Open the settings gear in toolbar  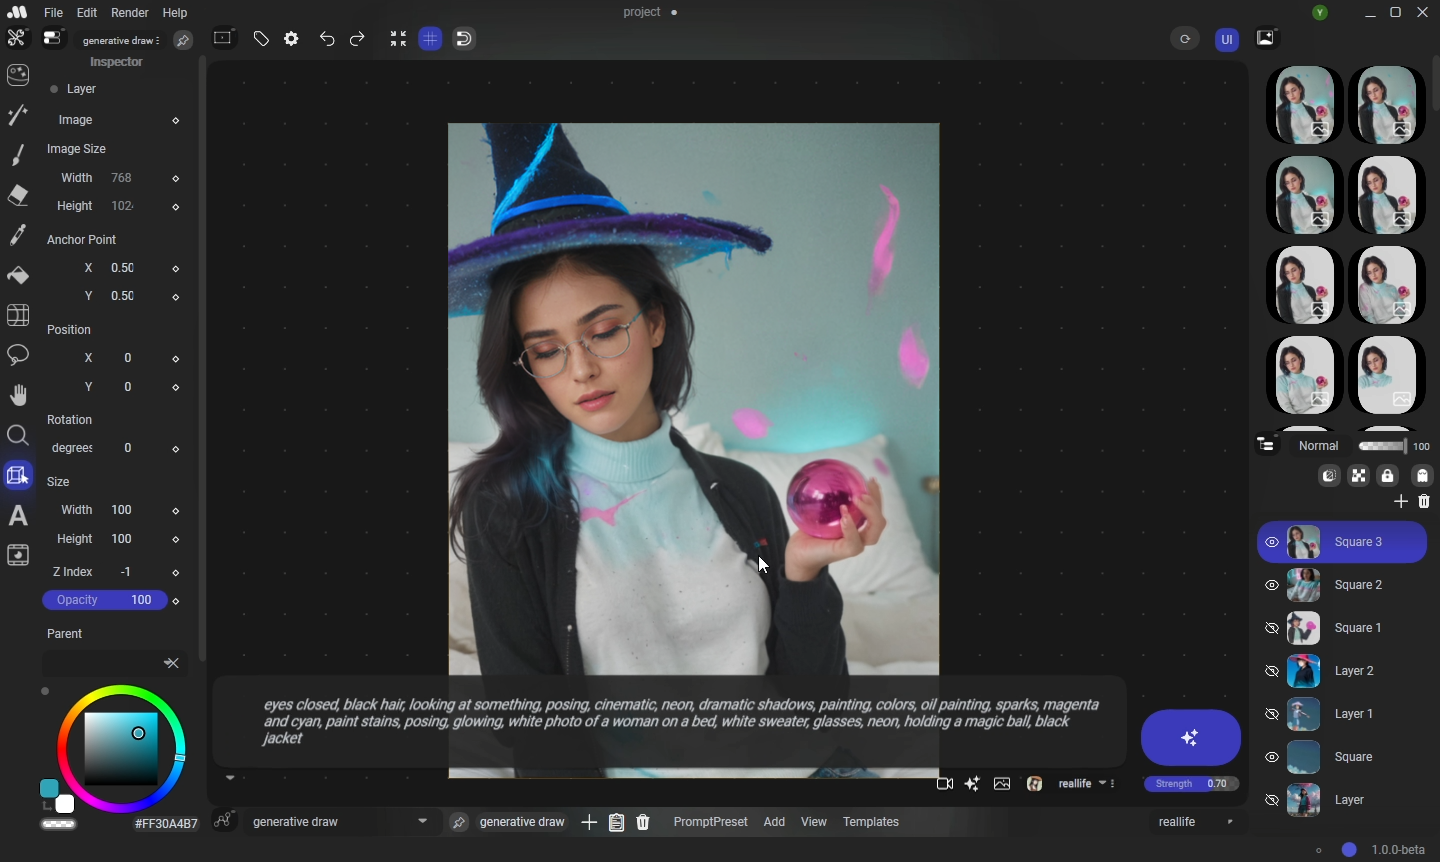coord(292,40)
